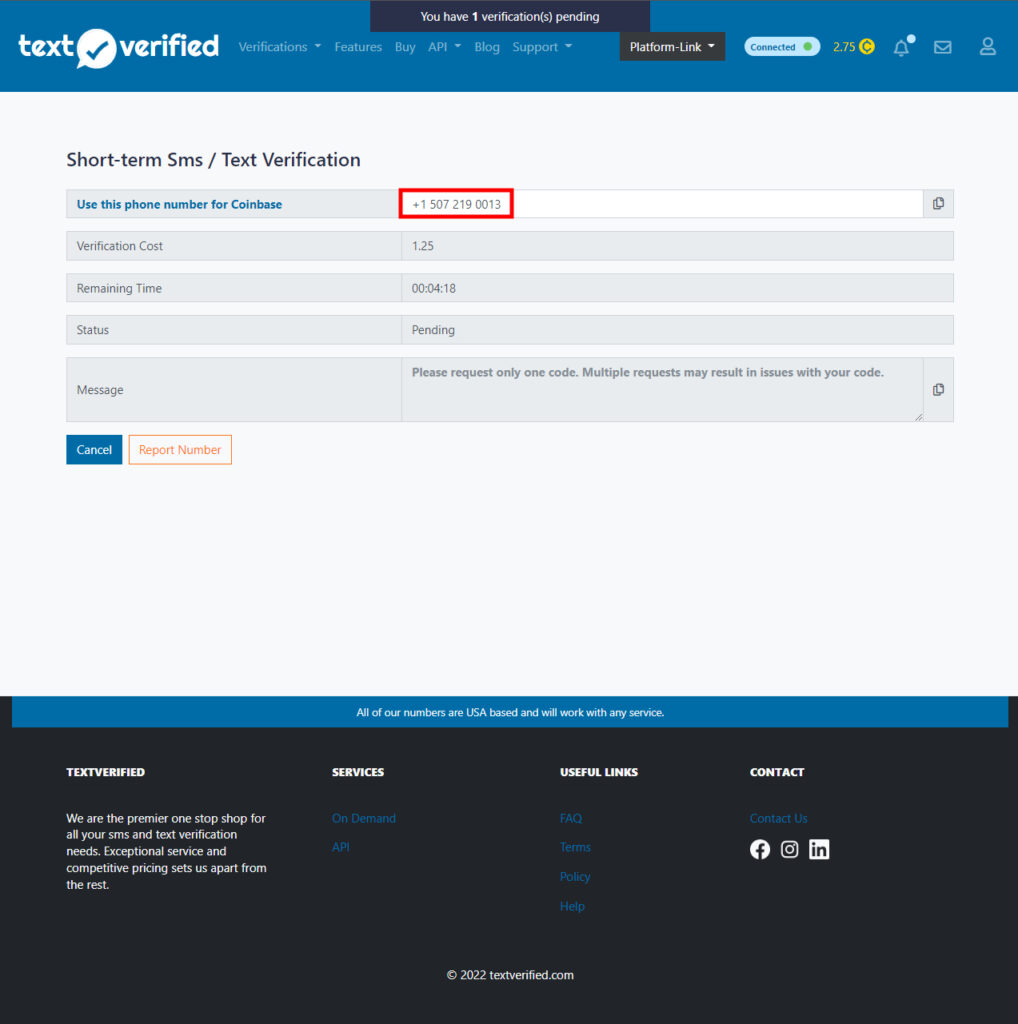1018x1024 pixels.
Task: Expand the Support dropdown menu
Action: point(542,47)
